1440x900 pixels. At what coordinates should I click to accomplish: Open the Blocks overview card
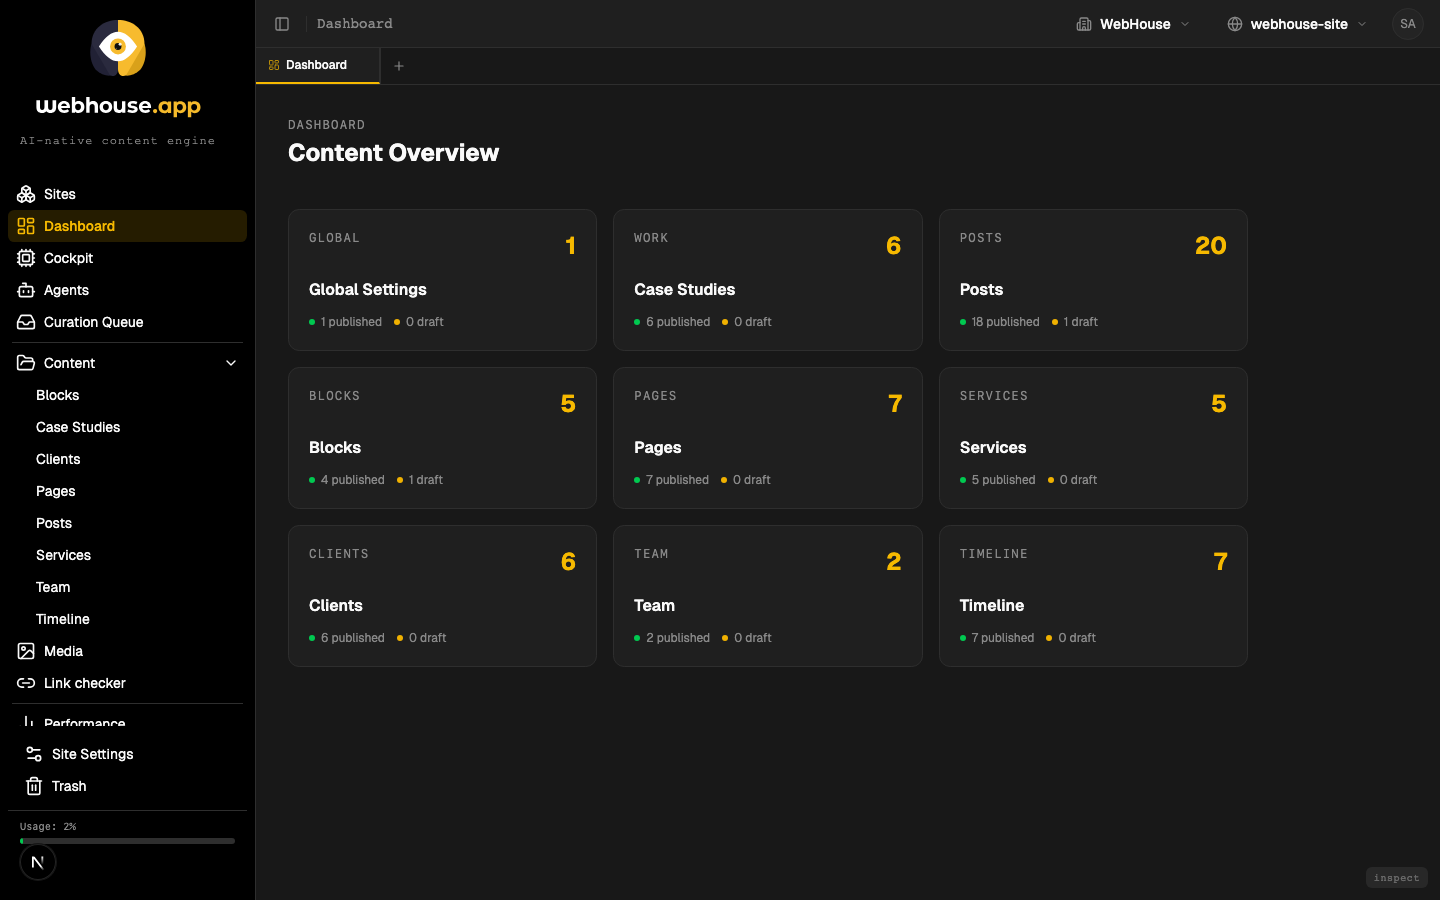pyautogui.click(x=442, y=438)
